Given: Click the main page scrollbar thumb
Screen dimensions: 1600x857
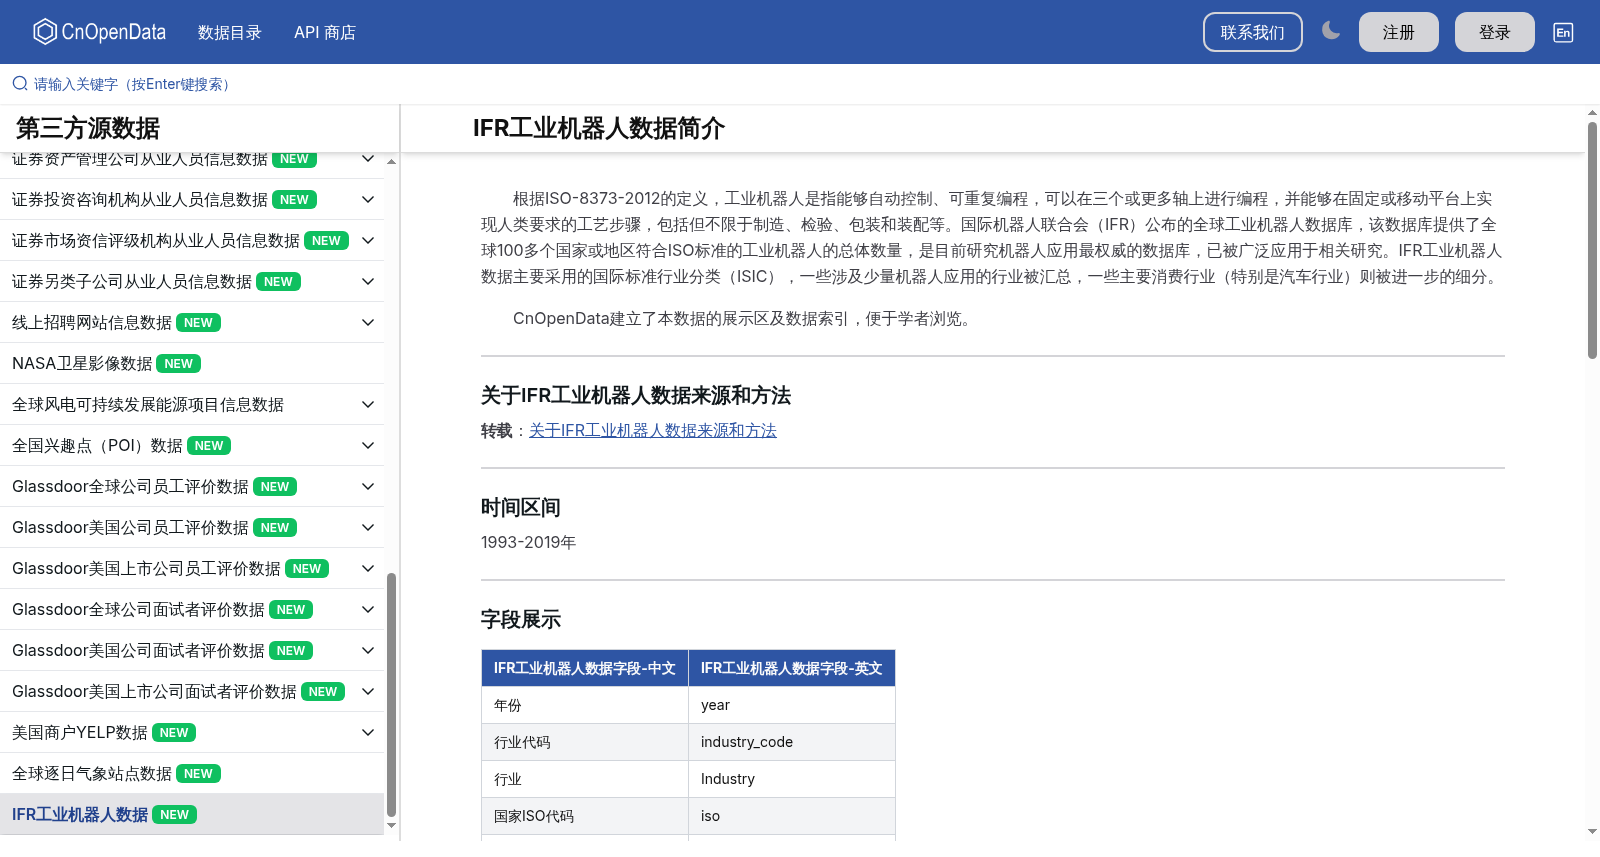Looking at the screenshot, I should [x=1592, y=239].
